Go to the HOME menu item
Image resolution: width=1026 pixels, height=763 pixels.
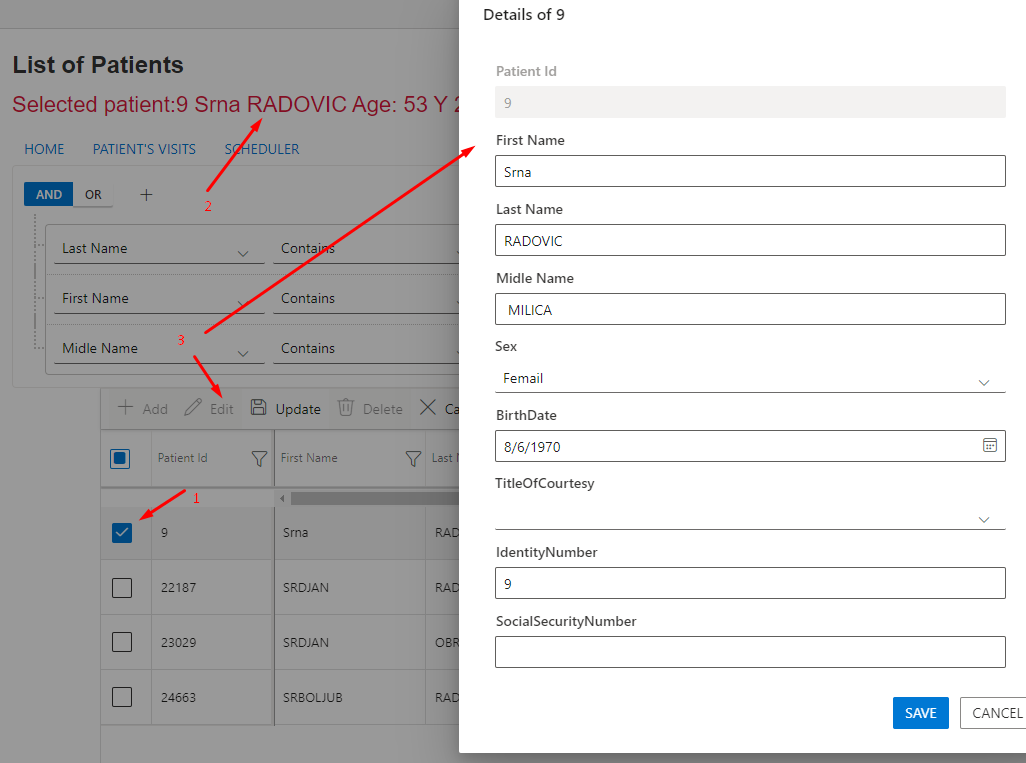pyautogui.click(x=44, y=149)
